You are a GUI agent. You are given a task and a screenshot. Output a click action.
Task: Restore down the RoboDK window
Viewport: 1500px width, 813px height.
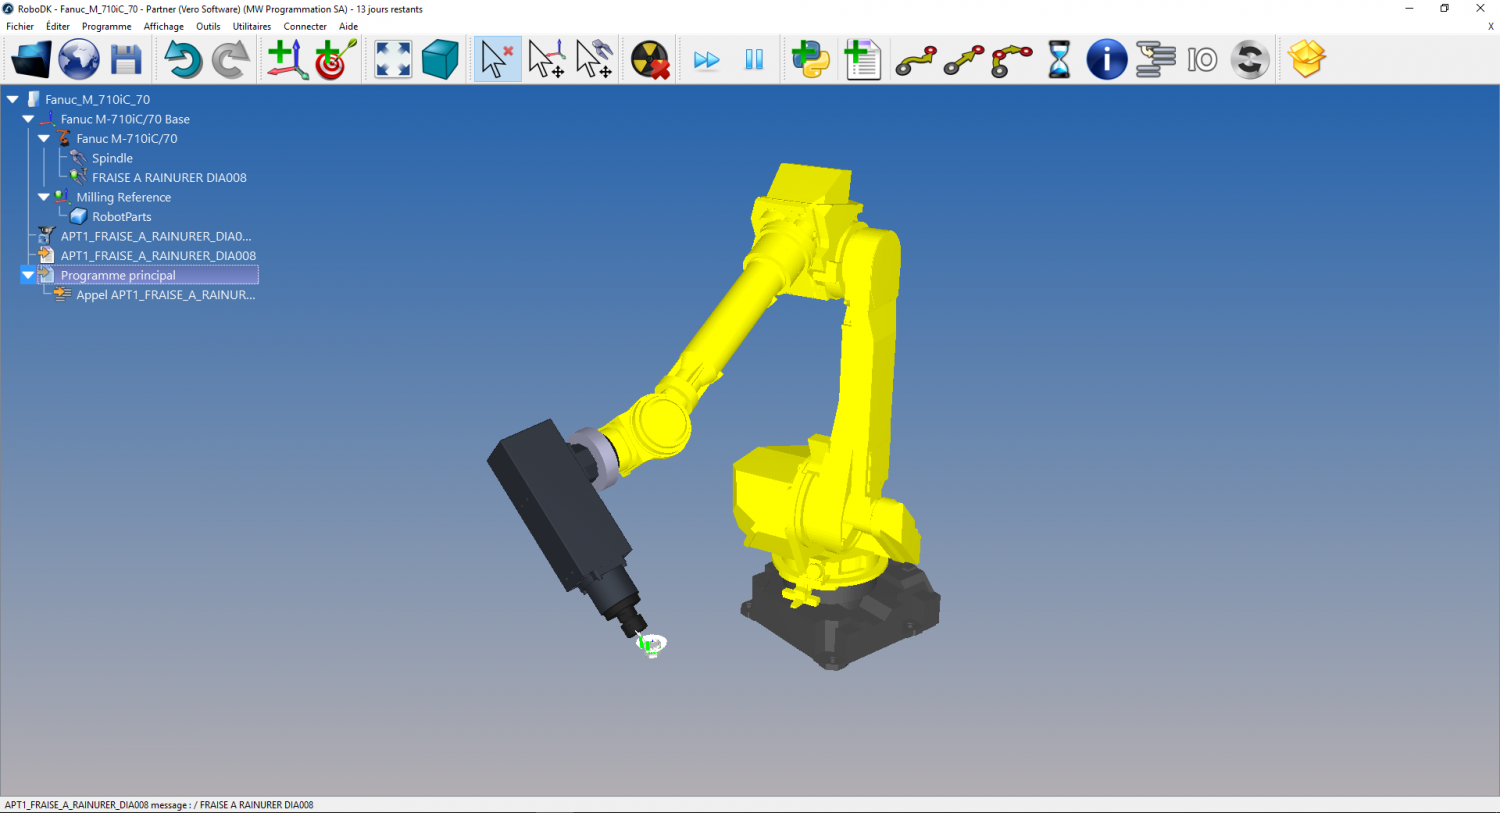click(1445, 8)
